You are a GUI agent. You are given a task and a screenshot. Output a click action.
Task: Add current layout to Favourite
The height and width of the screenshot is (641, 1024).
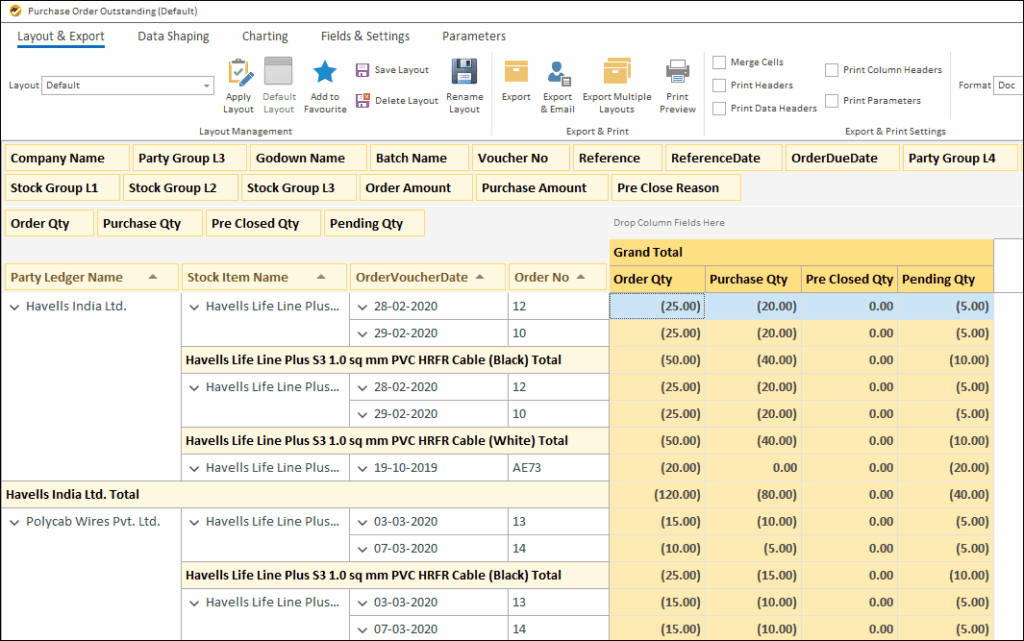click(324, 84)
